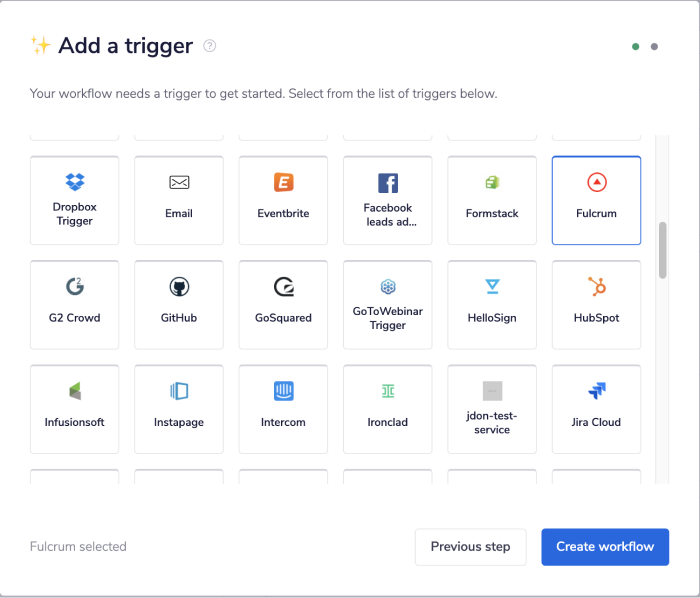700x598 pixels.
Task: Select the Jira Cloud icon
Action: coord(596,391)
